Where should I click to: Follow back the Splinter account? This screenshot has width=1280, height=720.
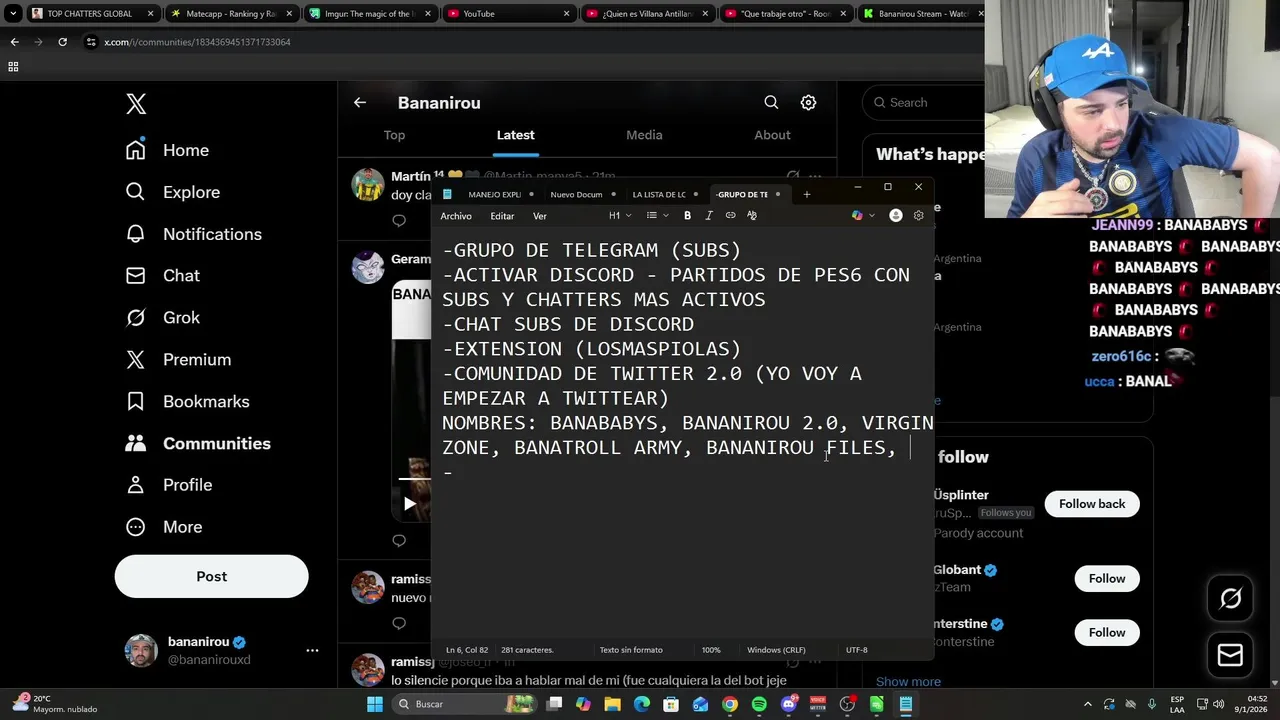point(1092,504)
